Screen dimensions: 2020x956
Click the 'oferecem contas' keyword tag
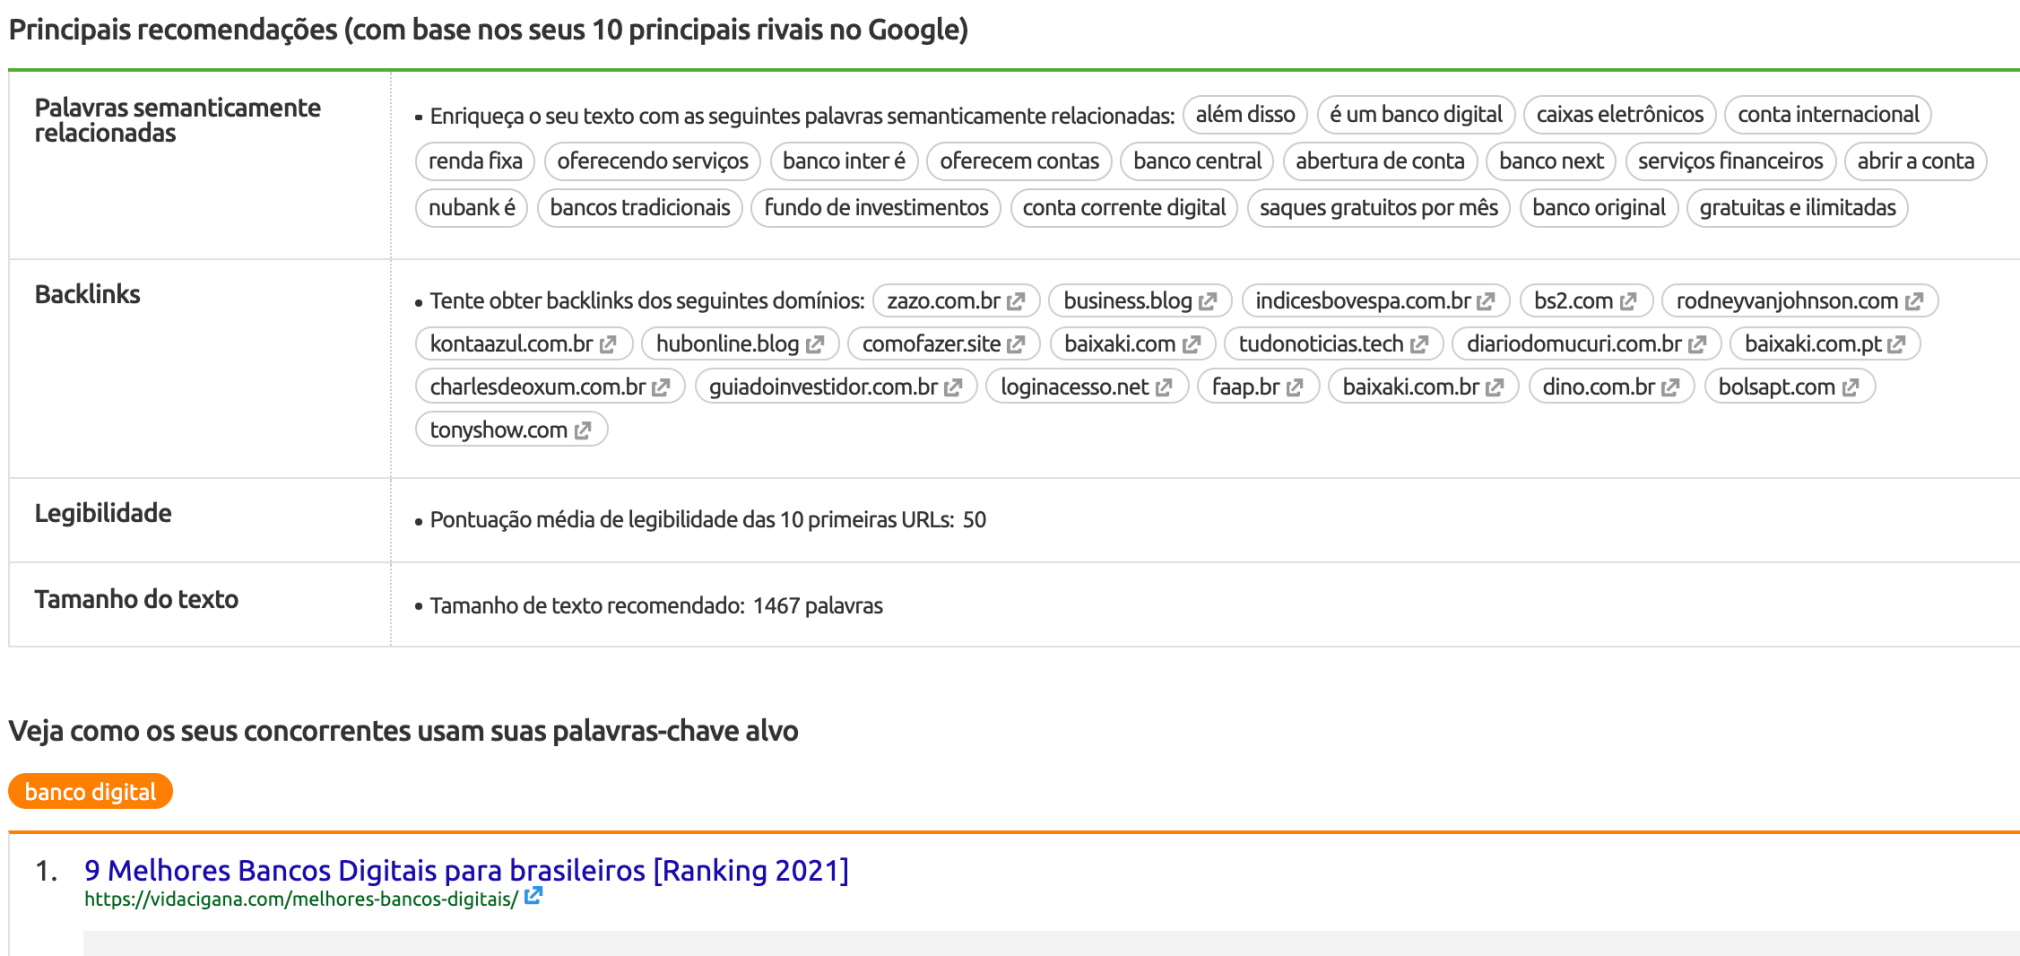(1019, 161)
